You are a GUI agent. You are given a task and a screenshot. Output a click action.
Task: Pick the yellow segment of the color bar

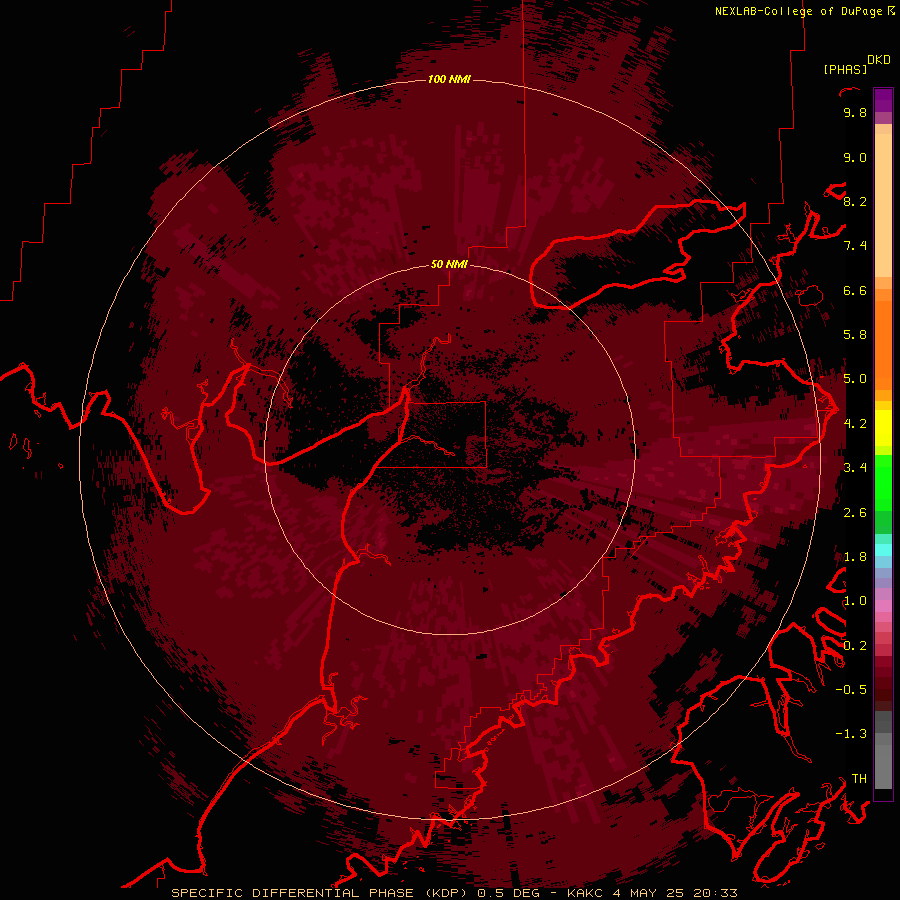click(x=883, y=428)
